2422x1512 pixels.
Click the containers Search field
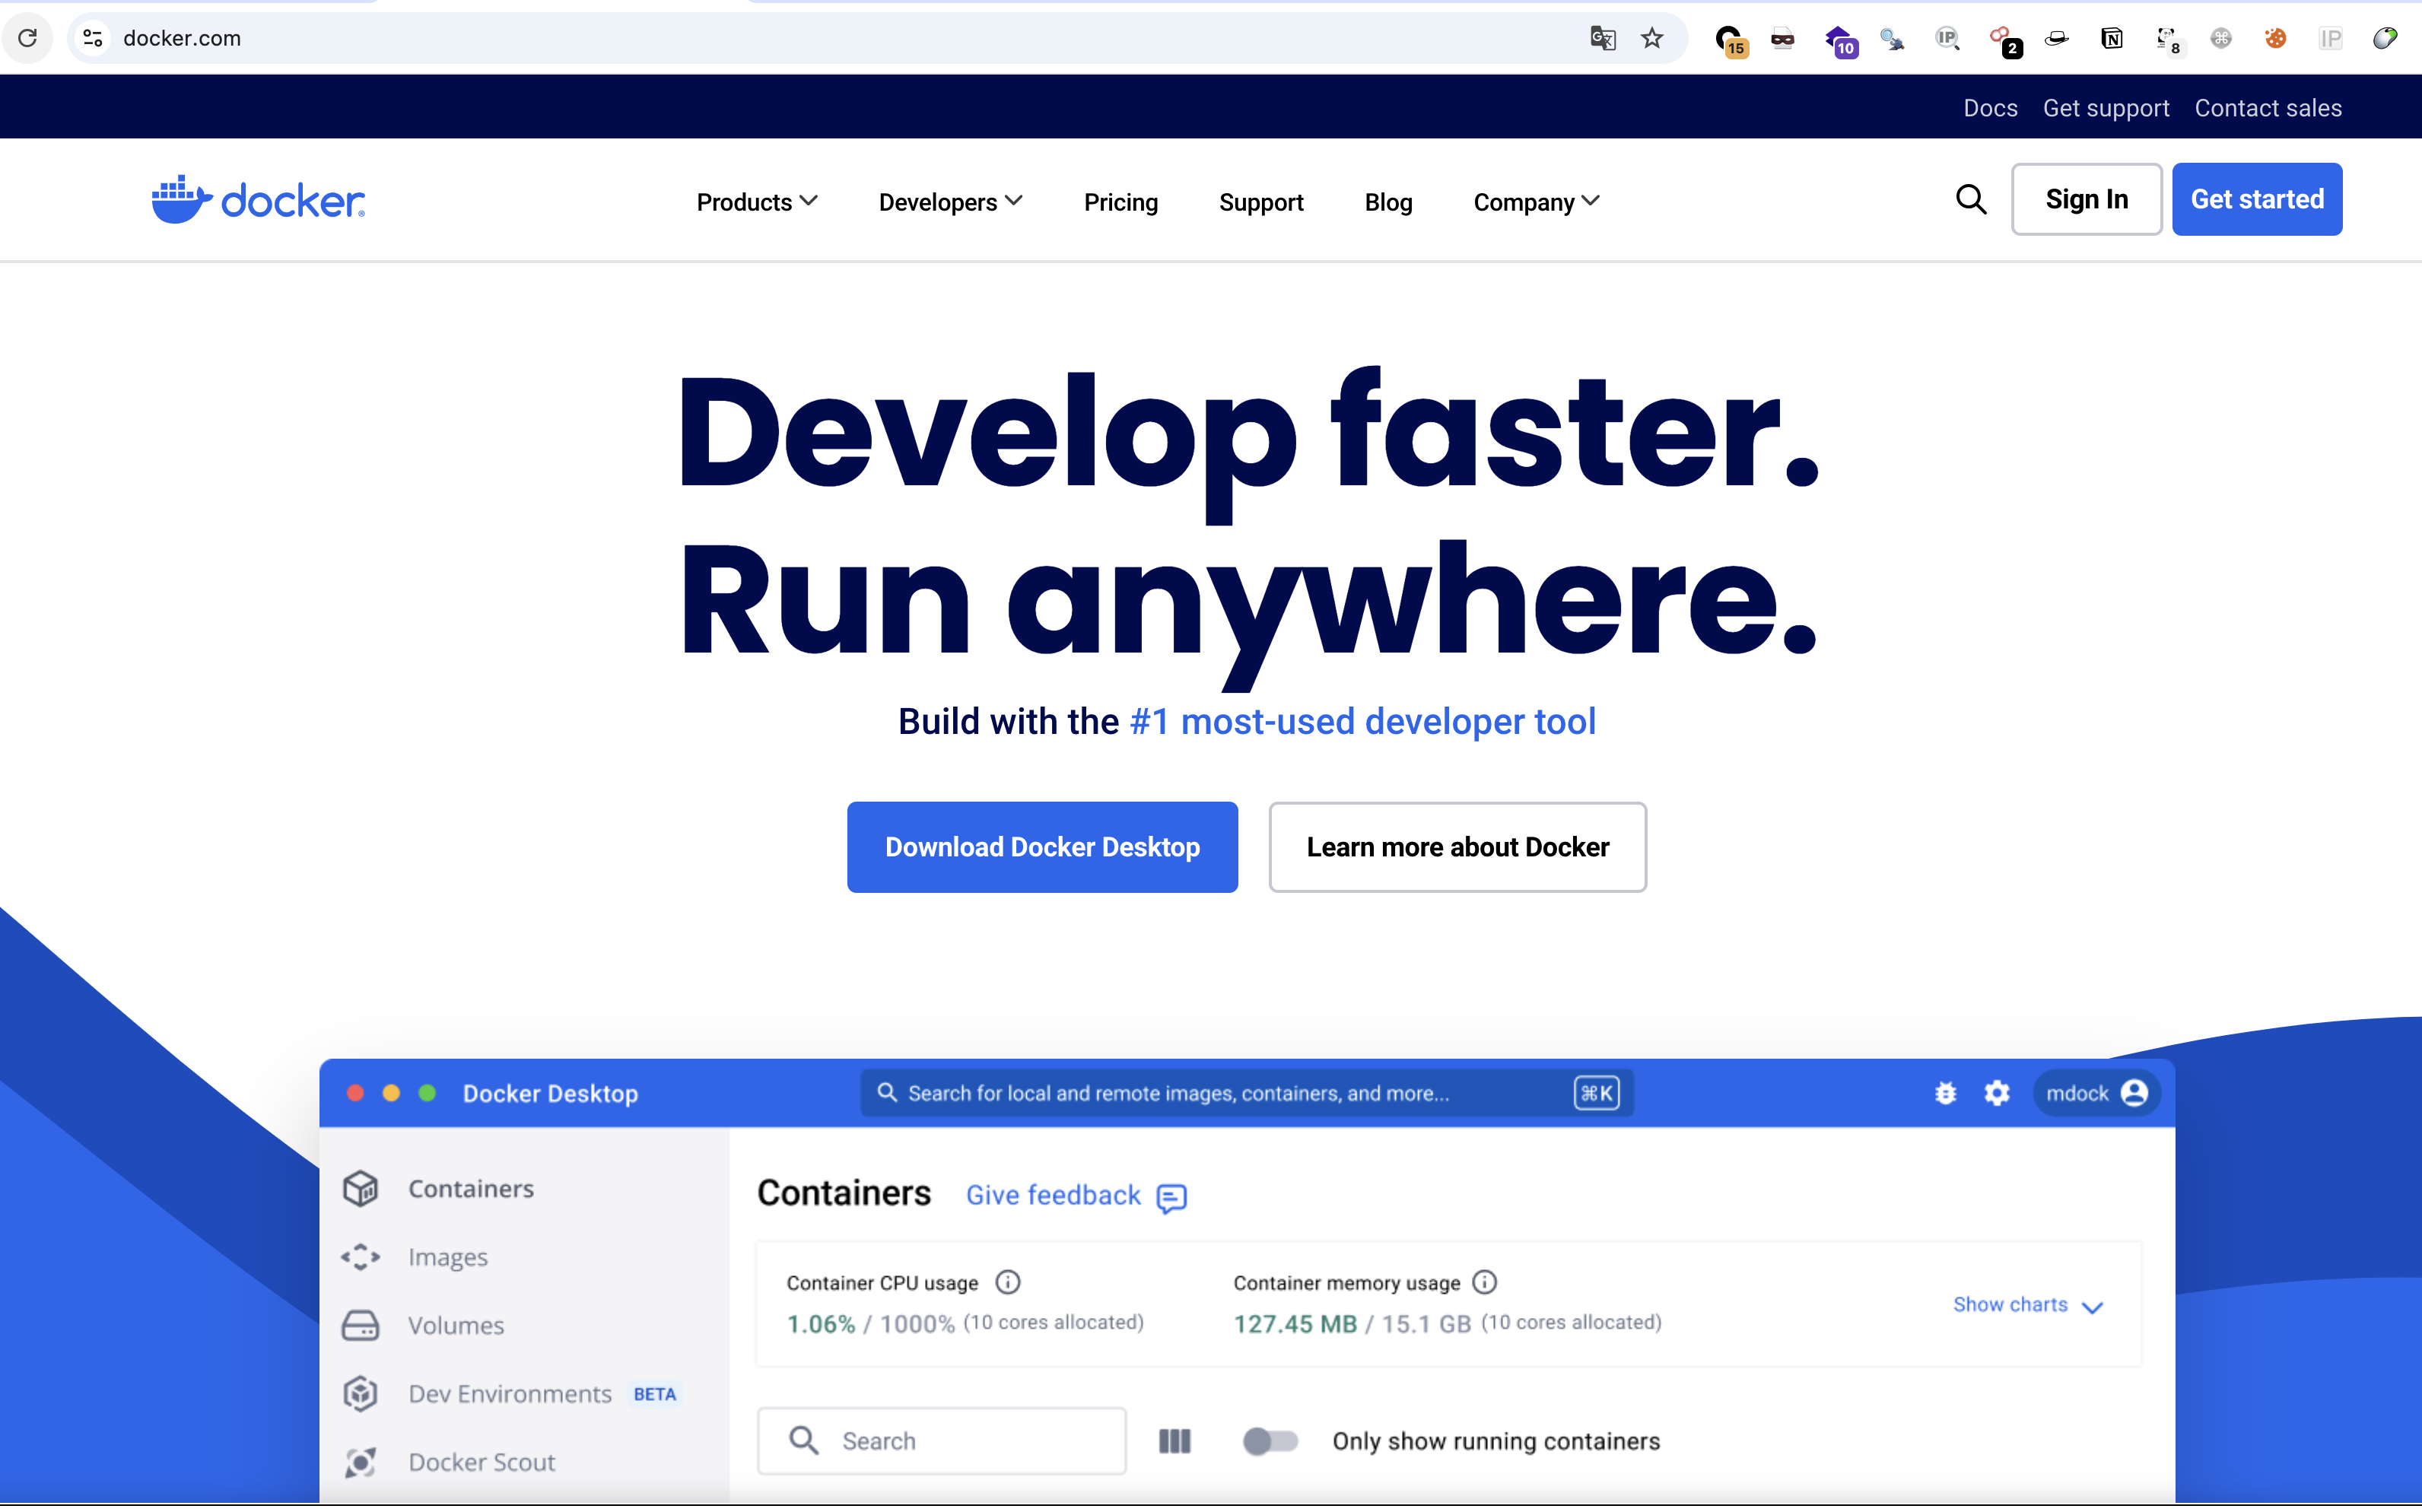[941, 1441]
